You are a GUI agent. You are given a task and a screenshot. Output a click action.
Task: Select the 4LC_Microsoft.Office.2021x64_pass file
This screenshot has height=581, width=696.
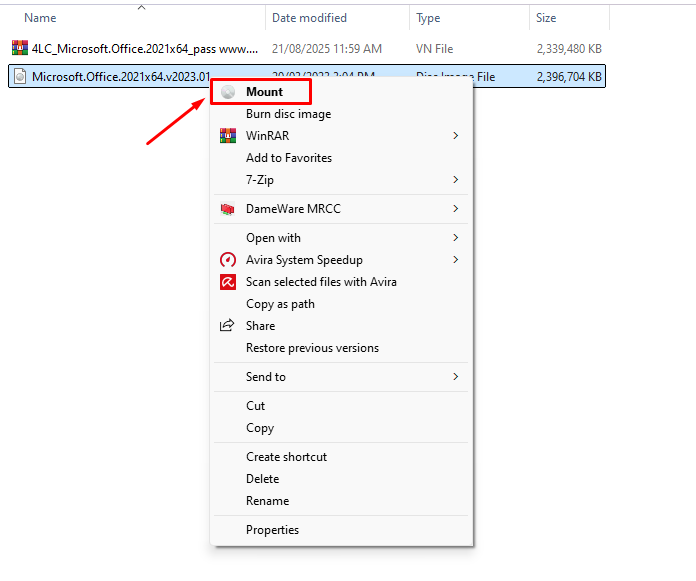[x=145, y=49]
